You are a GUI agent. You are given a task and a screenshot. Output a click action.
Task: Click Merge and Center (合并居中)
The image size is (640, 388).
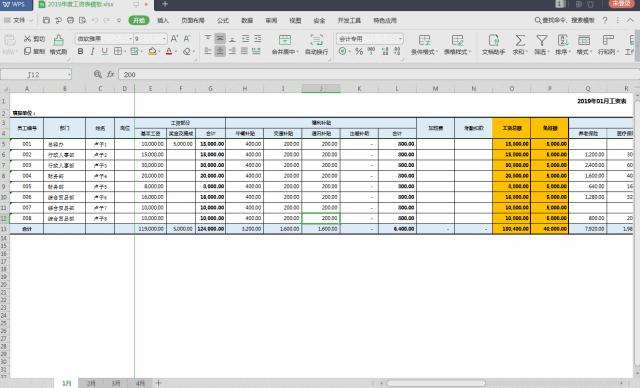285,44
